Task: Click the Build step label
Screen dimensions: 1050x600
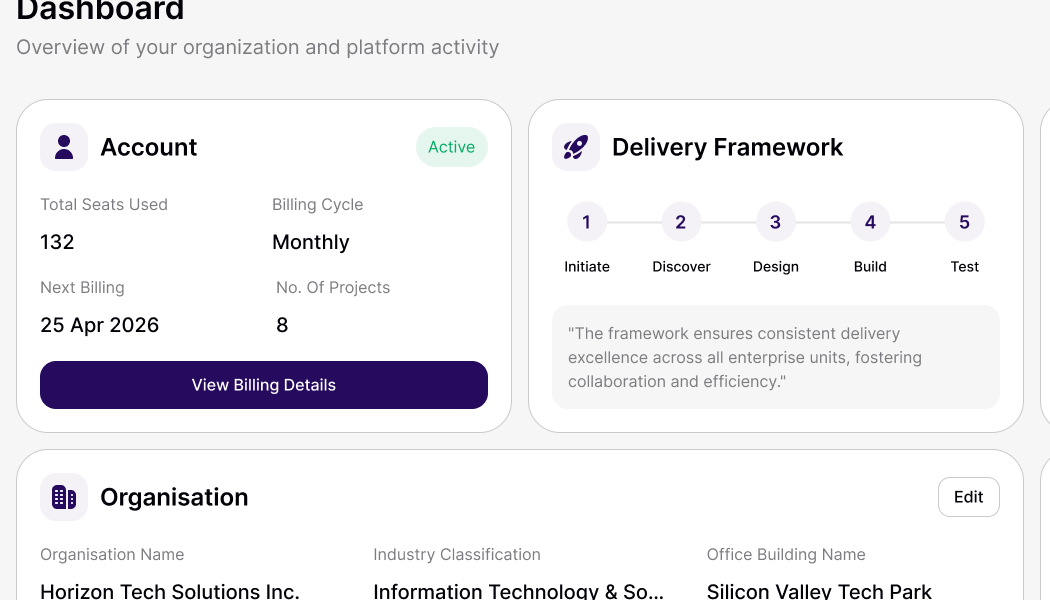Action: coord(870,267)
